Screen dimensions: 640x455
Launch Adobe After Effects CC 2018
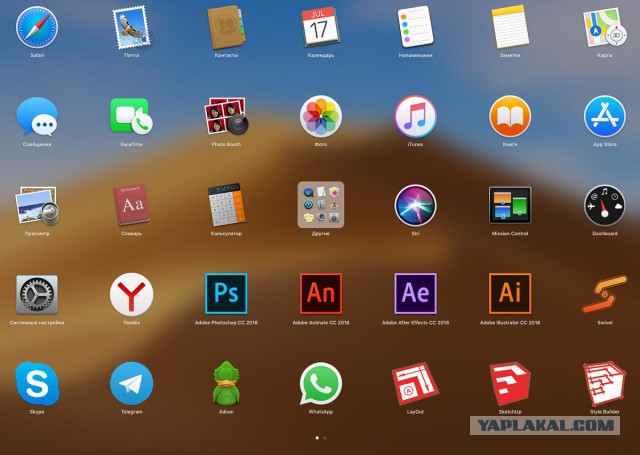pyautogui.click(x=415, y=294)
